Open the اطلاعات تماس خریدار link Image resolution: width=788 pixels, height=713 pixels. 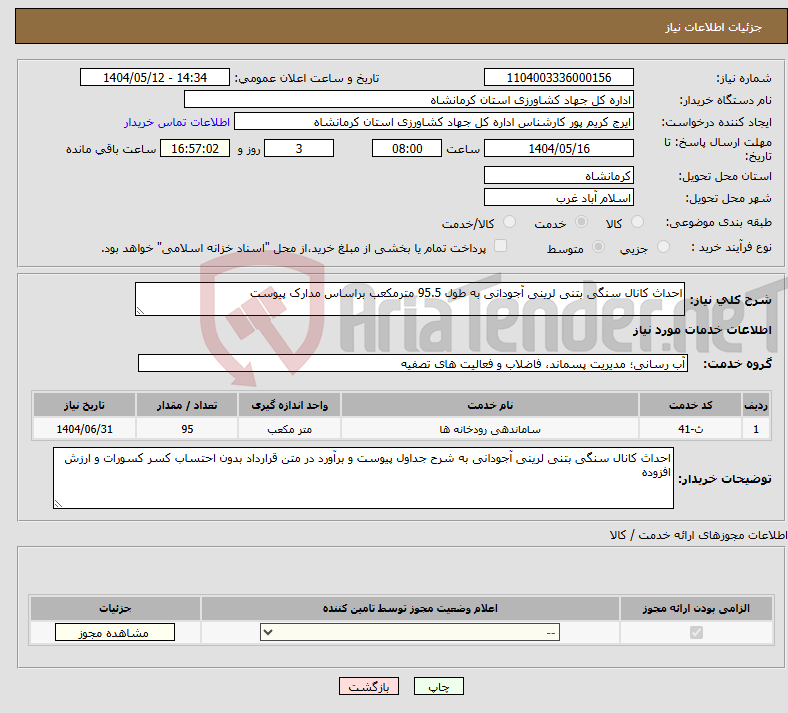pyautogui.click(x=177, y=122)
